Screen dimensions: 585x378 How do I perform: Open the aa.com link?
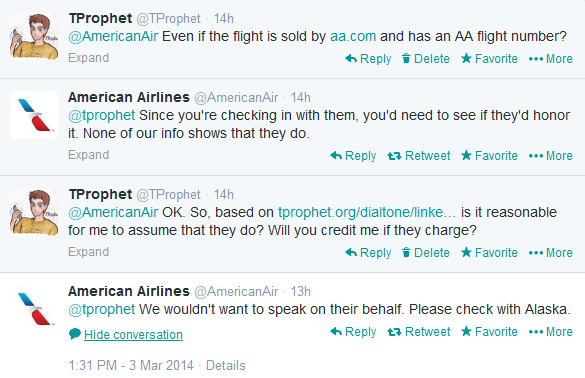pyautogui.click(x=353, y=37)
